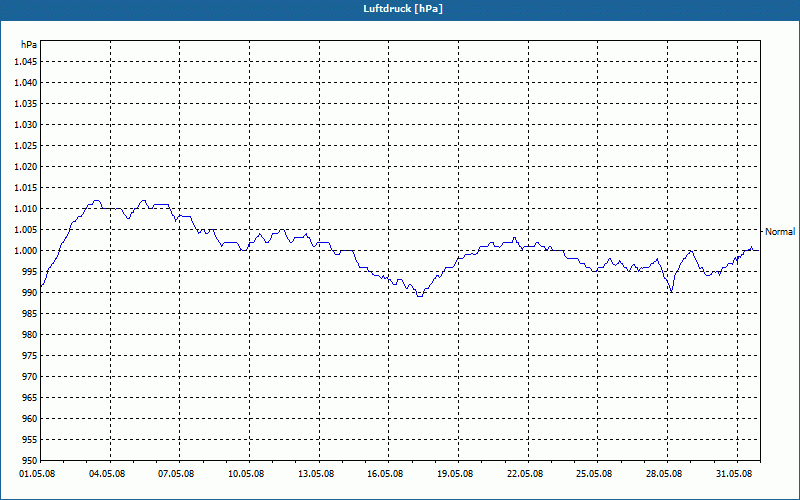Click the 16.05.08 date label
The height and width of the screenshot is (500, 800).
pyautogui.click(x=385, y=473)
